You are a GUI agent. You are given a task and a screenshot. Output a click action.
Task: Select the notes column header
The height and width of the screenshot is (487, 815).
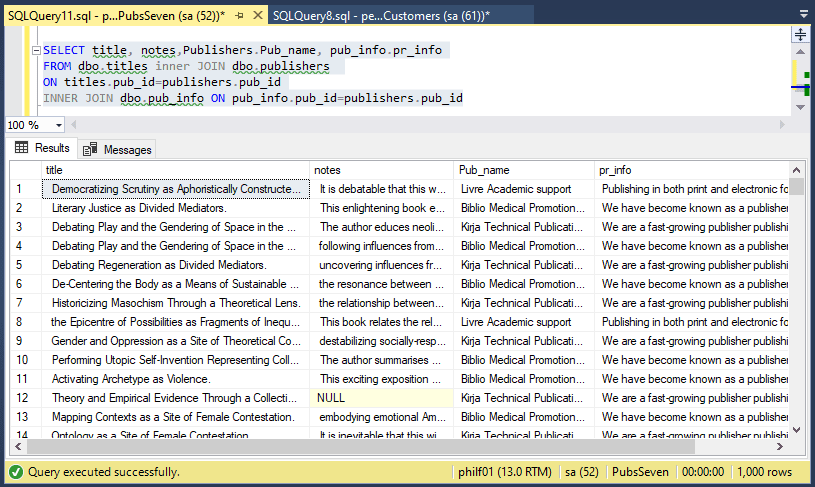tap(382, 170)
